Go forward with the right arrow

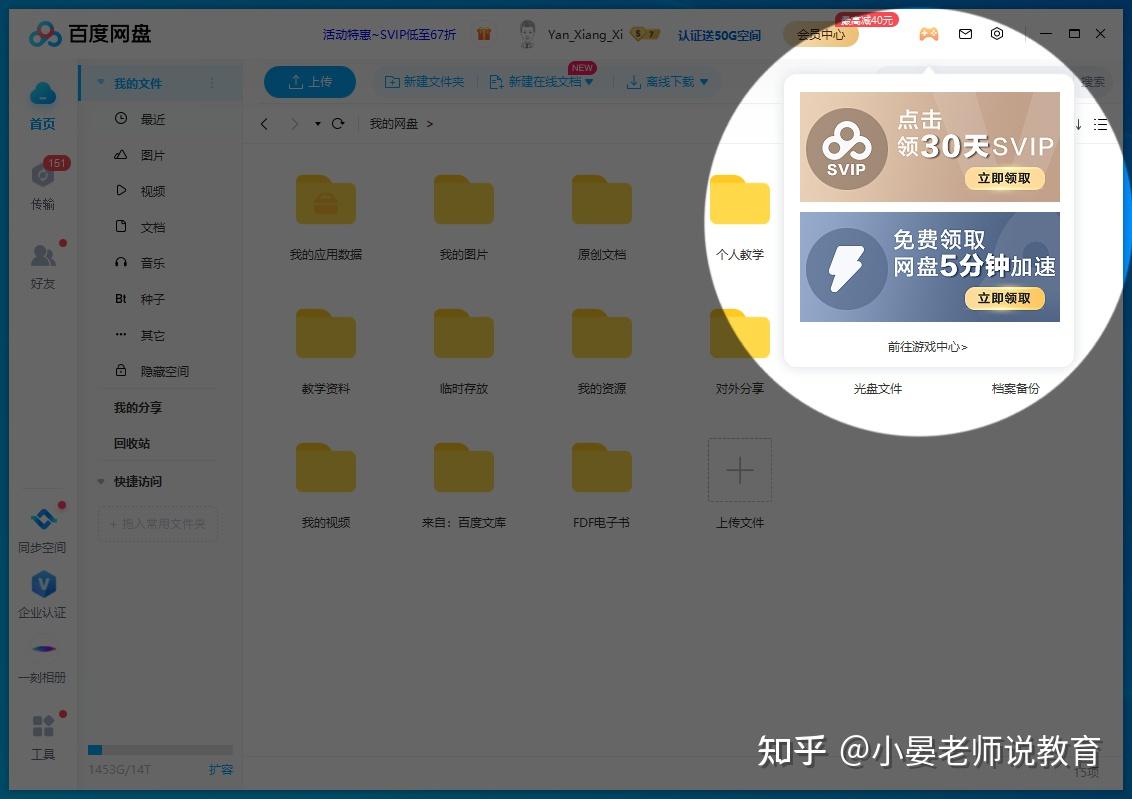click(294, 124)
